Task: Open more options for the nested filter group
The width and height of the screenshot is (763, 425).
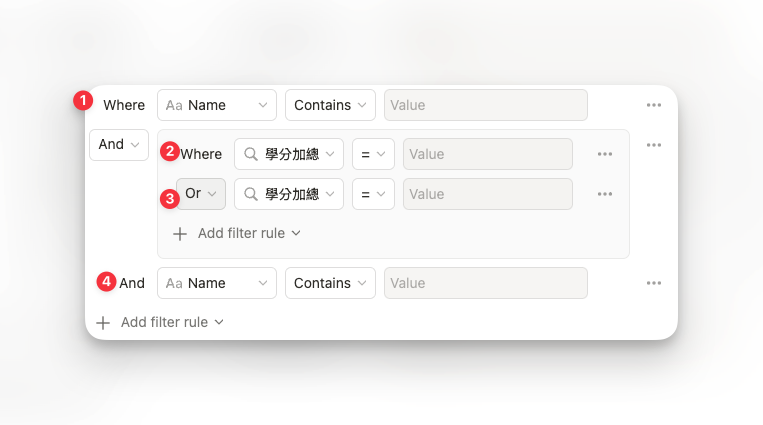Action: pyautogui.click(x=653, y=145)
